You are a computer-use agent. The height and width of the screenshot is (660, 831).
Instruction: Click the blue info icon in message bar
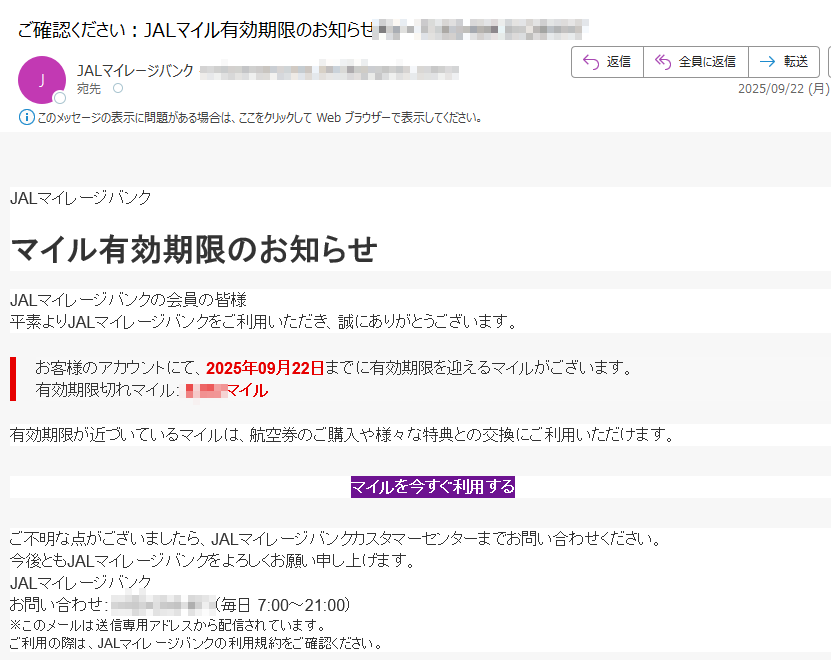(x=27, y=117)
